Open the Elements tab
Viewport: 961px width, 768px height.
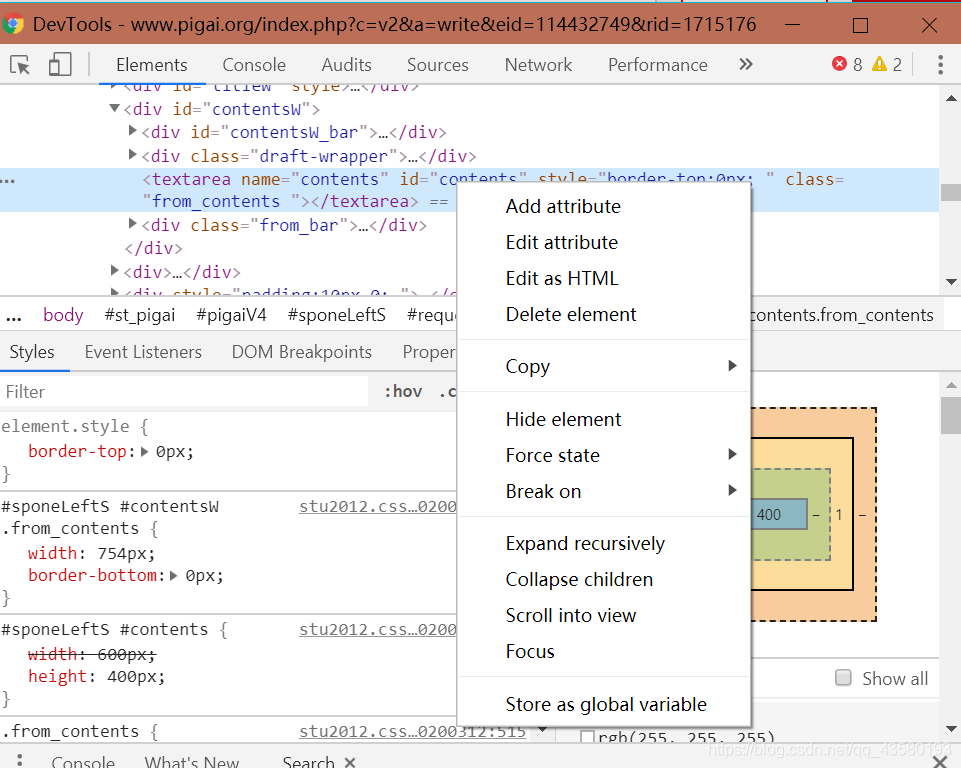point(151,64)
